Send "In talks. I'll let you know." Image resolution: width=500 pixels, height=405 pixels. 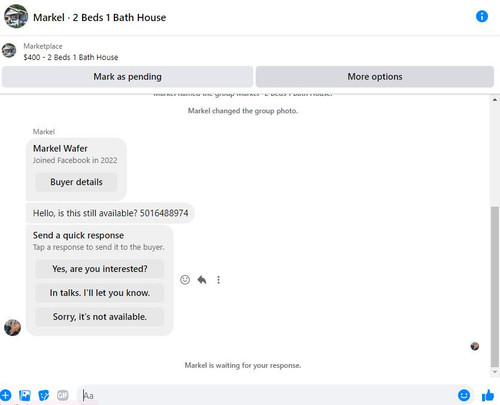click(100, 293)
